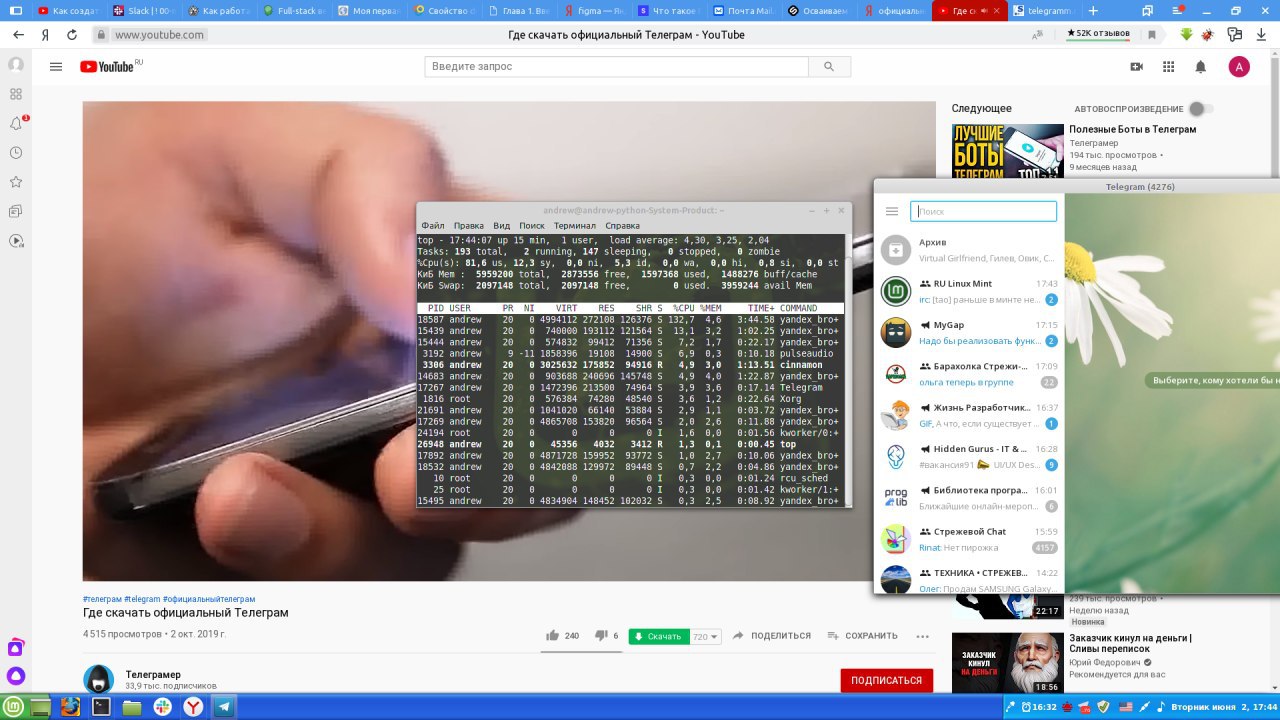This screenshot has width=1280, height=720.
Task: Open the 720 quality dropdown
Action: pyautogui.click(x=707, y=637)
